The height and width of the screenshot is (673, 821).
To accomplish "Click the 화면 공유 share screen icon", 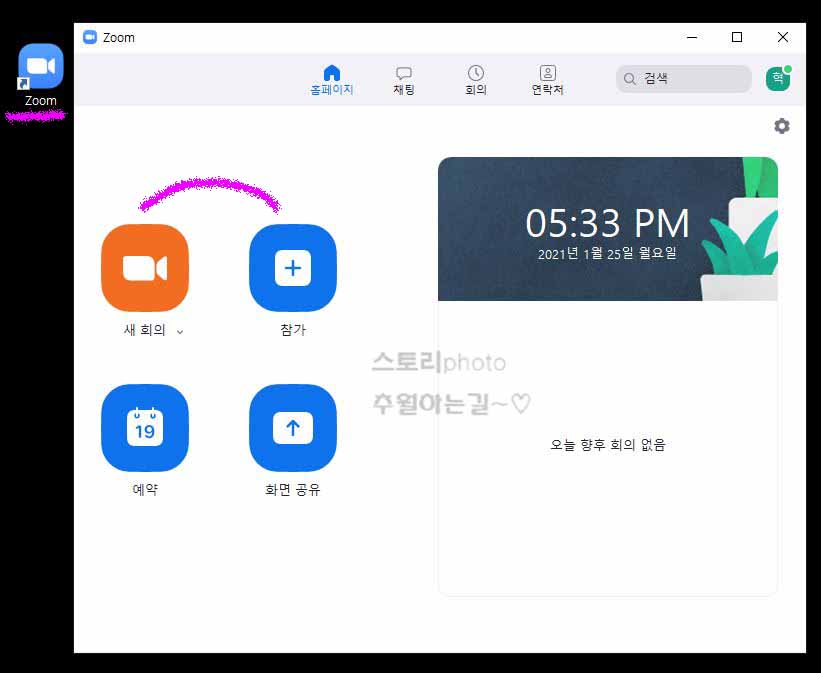I will point(293,428).
